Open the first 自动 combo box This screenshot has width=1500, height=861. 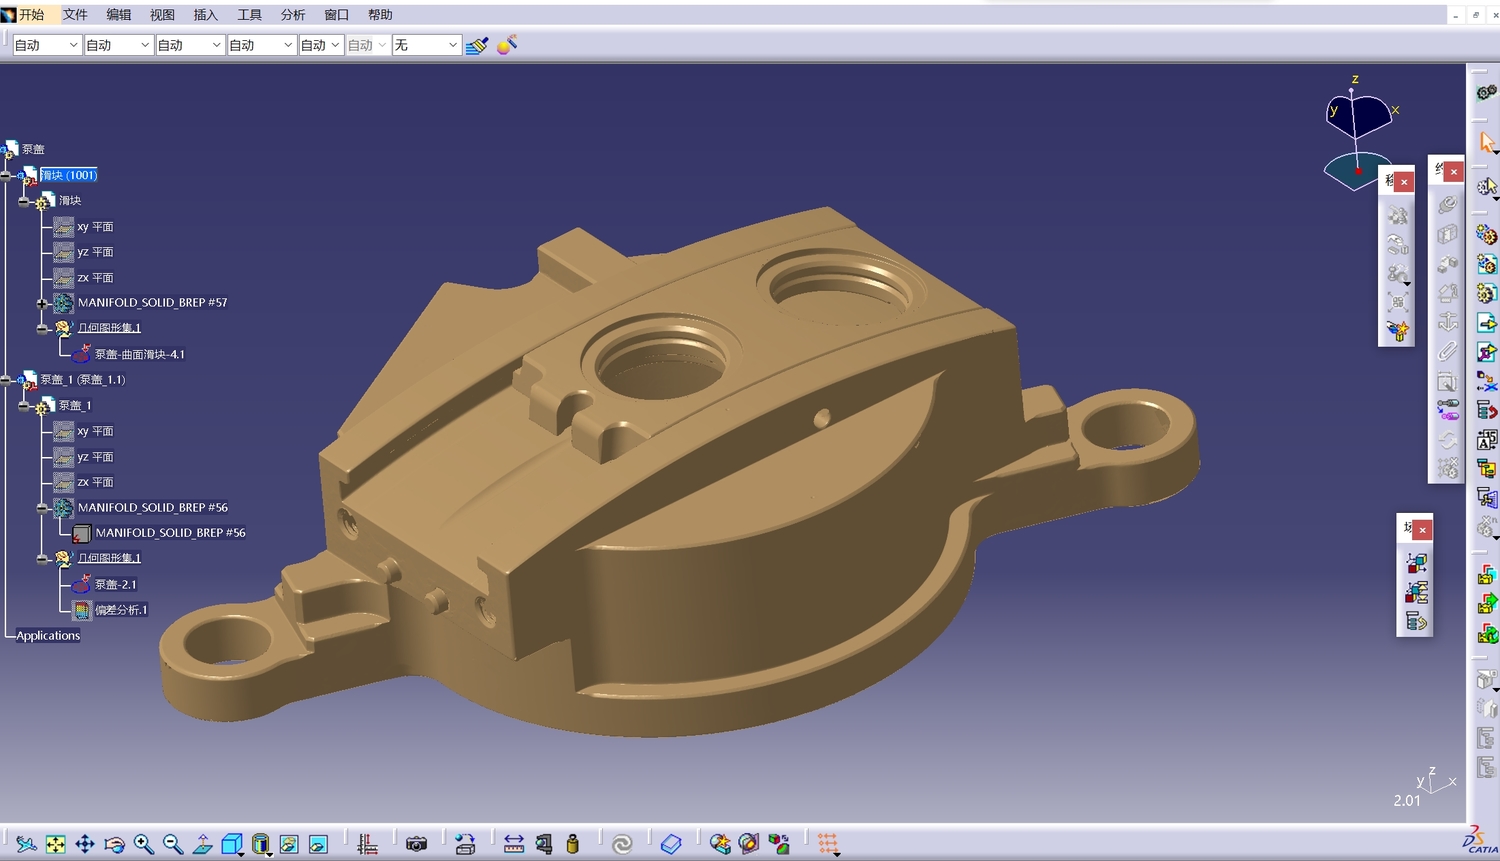click(x=47, y=45)
